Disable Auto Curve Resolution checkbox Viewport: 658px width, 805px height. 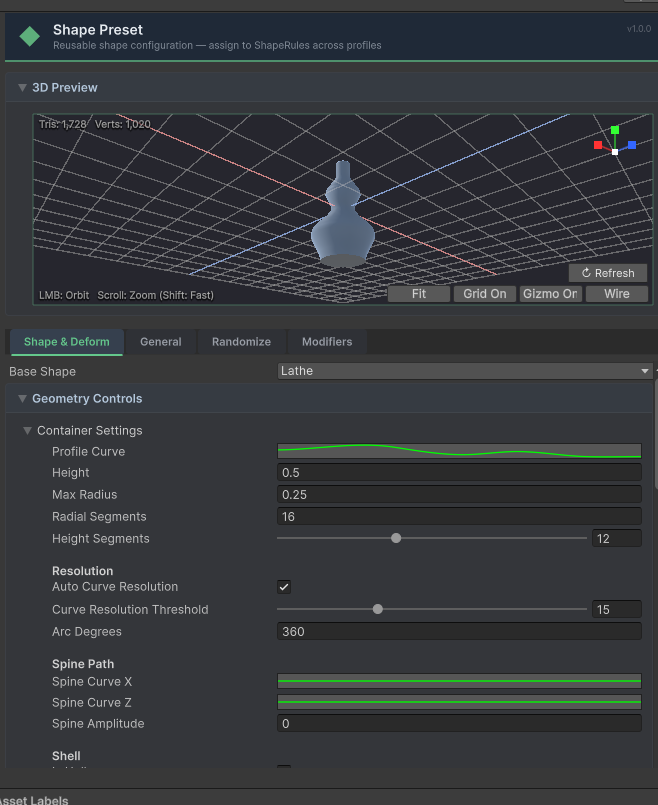click(284, 587)
